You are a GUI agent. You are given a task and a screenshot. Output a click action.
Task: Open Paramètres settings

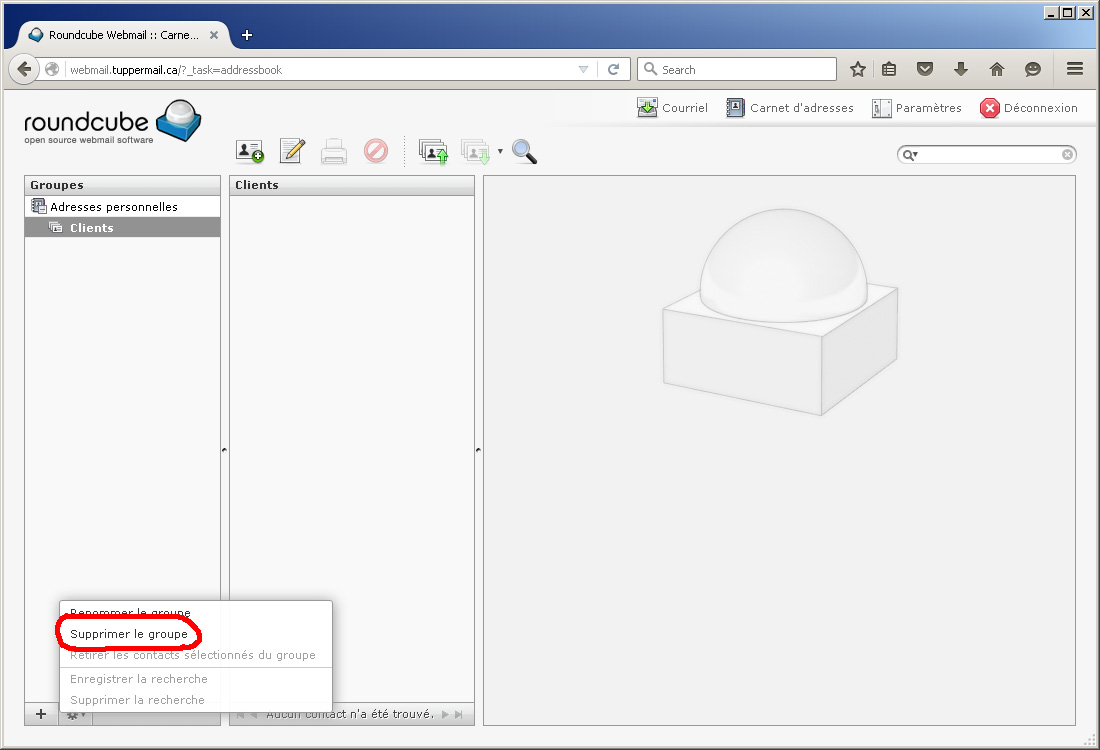[x=917, y=108]
